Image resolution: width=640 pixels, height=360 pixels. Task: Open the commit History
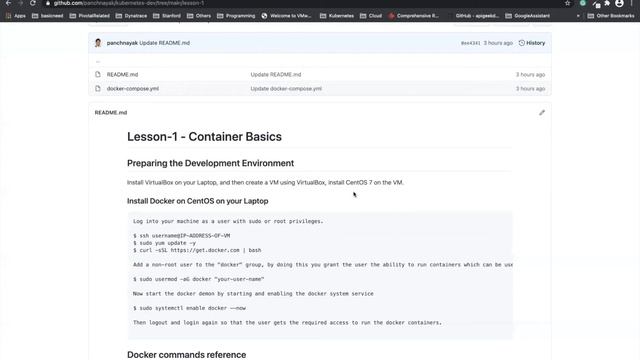click(532, 43)
